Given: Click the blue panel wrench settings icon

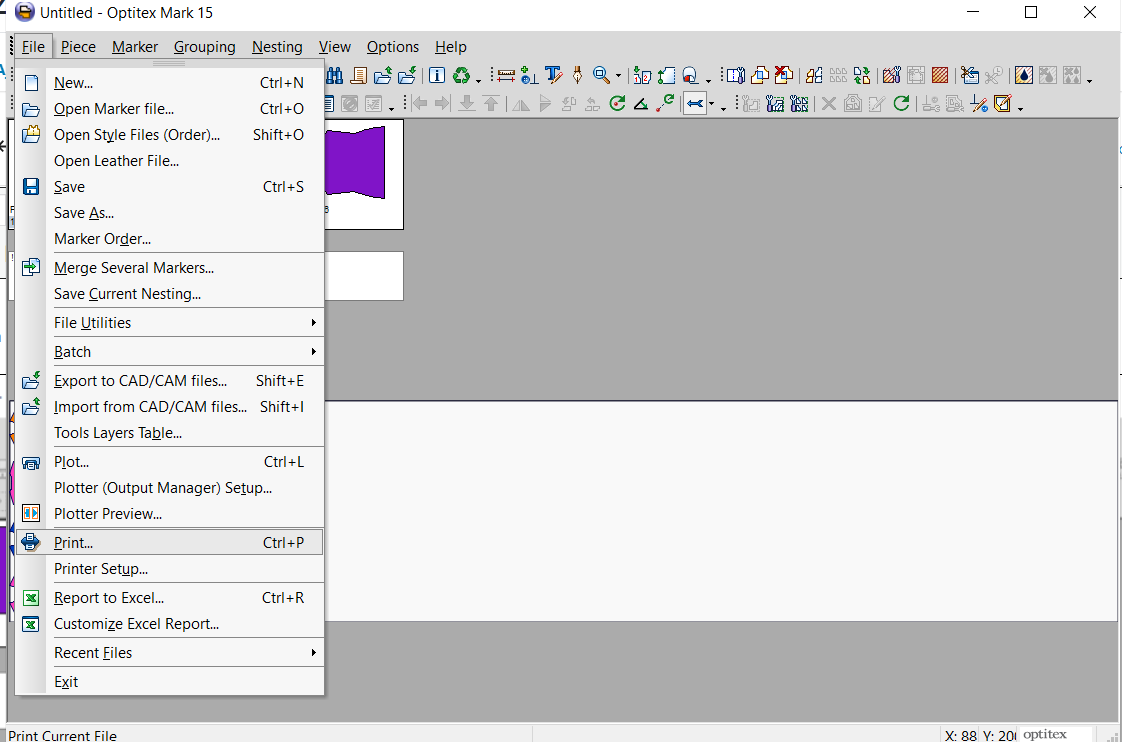Looking at the screenshot, I should (736, 75).
